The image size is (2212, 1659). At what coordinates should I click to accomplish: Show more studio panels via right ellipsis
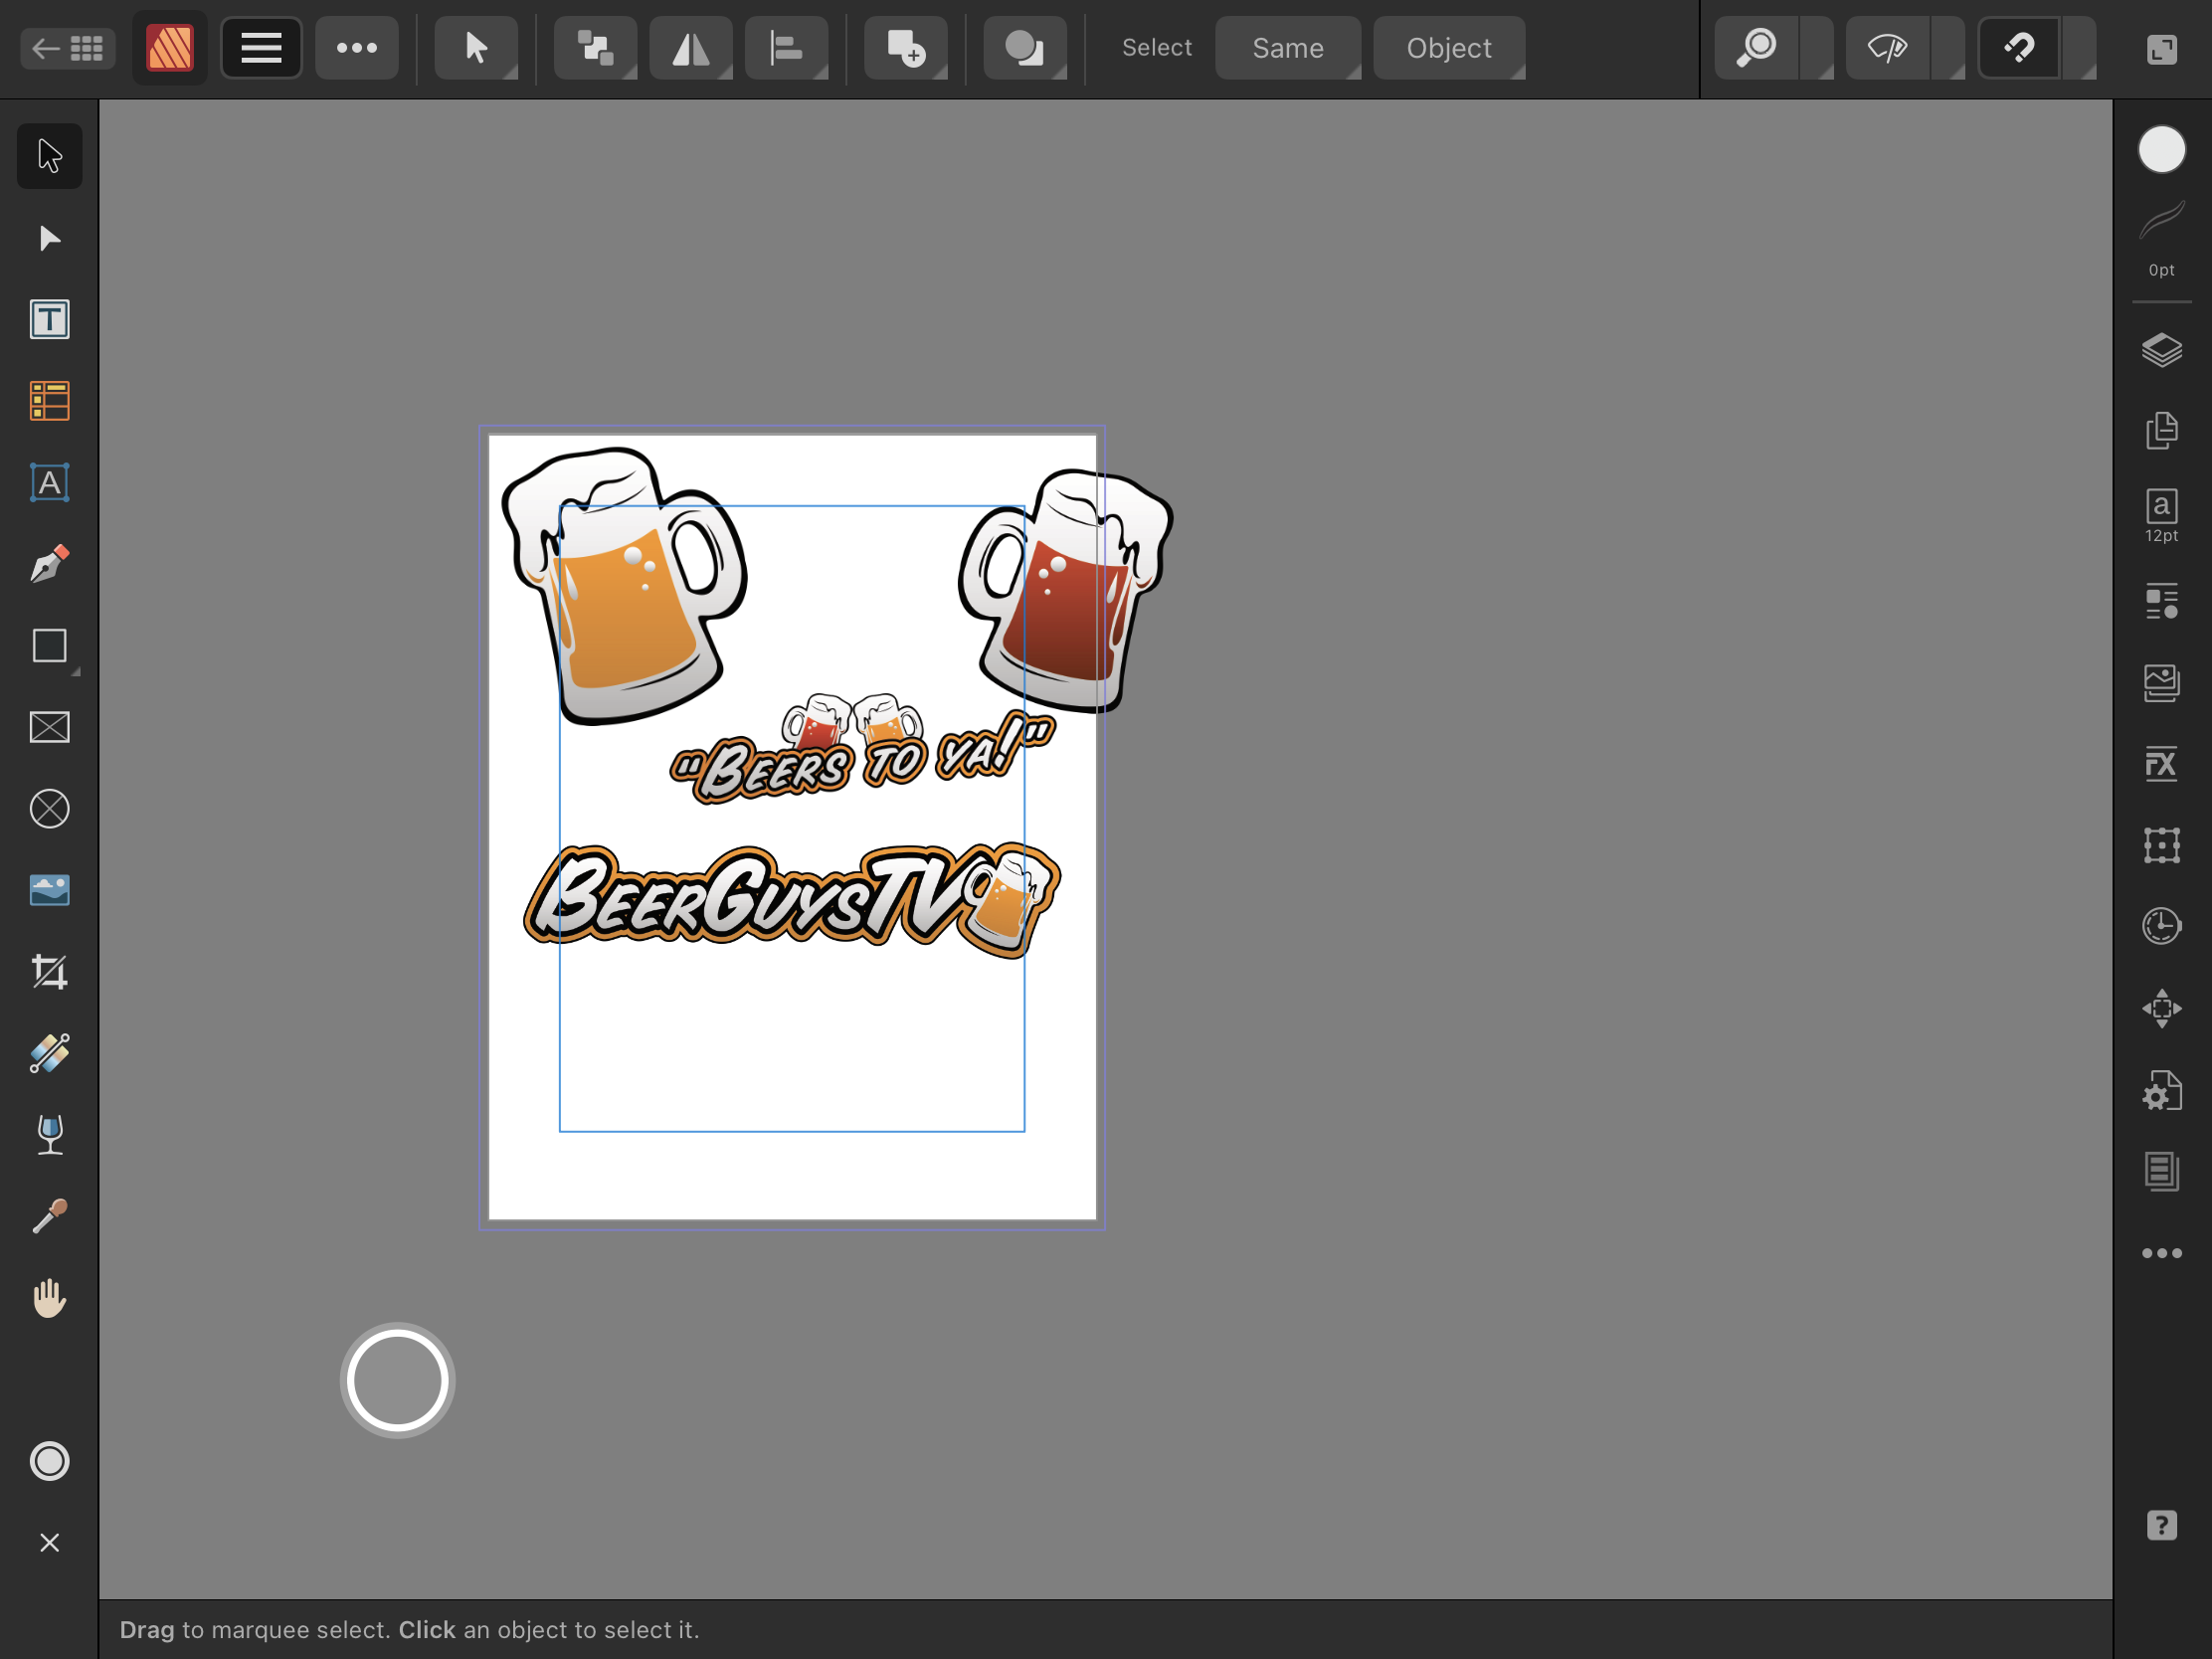tap(2161, 1253)
